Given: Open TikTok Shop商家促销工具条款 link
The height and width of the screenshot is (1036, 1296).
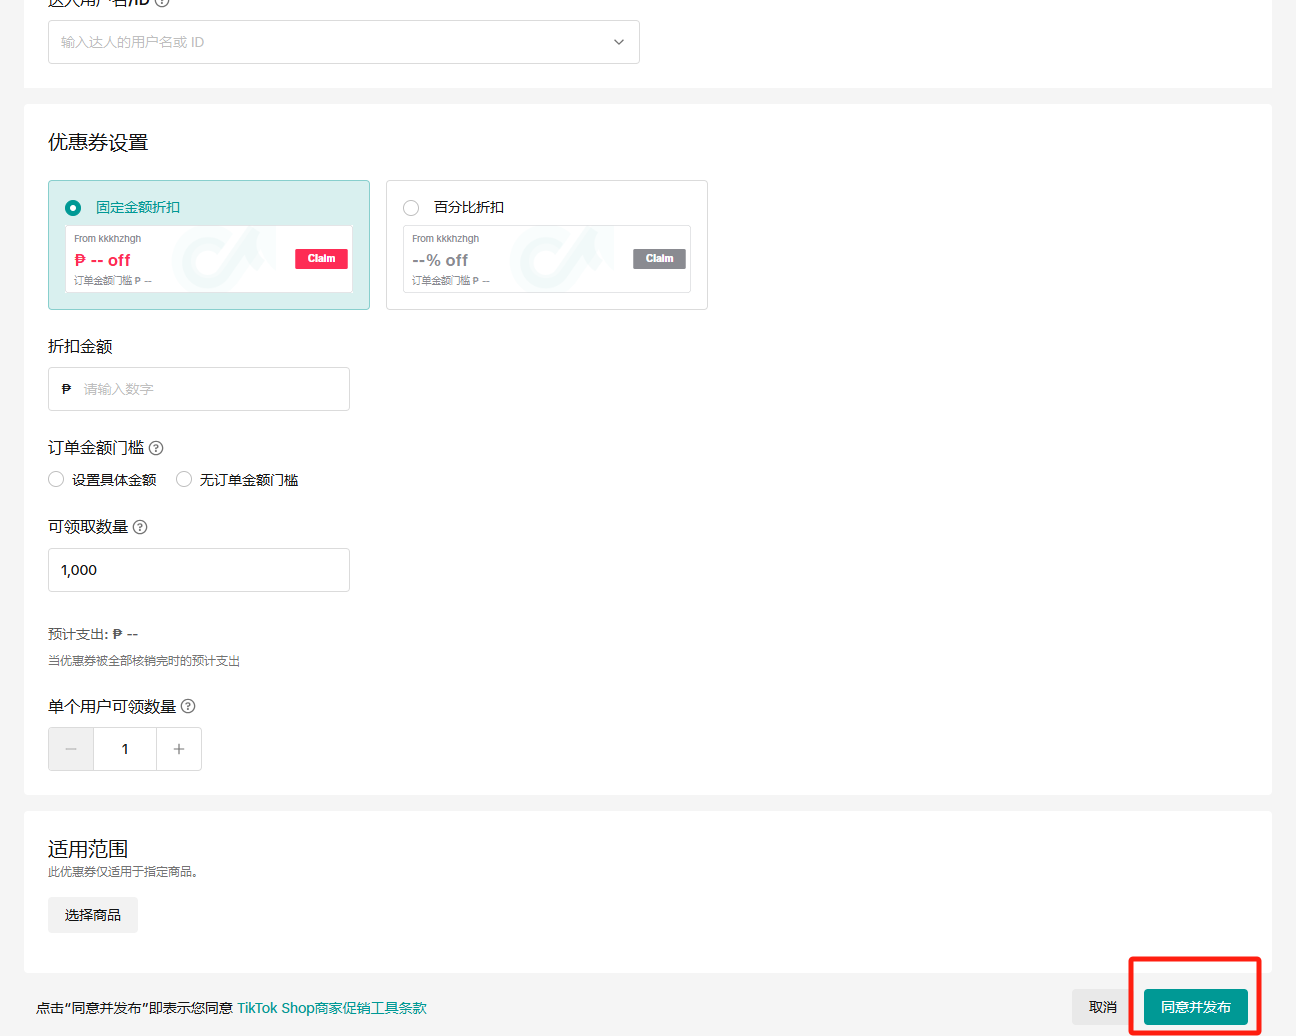Looking at the screenshot, I should [332, 1008].
